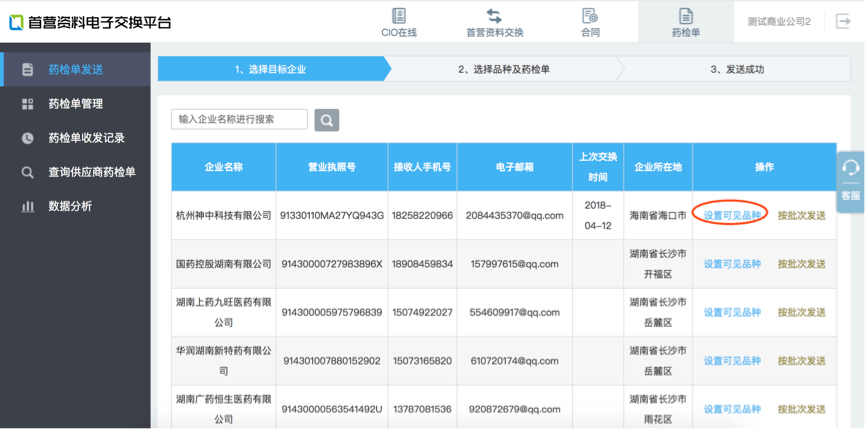
Task: Click phone number 18908459834
Action: 422,264
